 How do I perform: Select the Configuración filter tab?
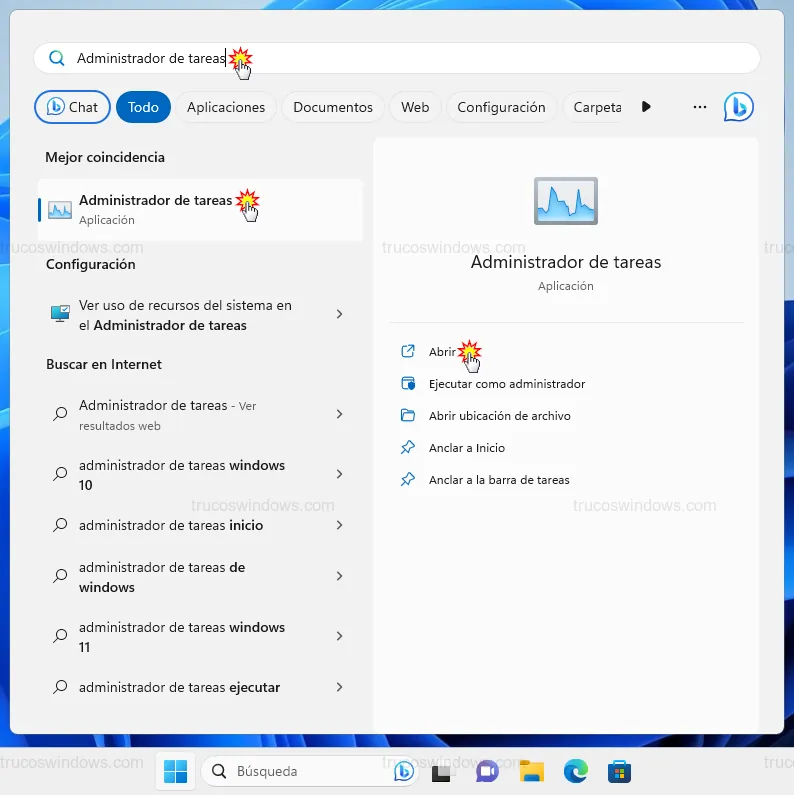[x=501, y=107]
